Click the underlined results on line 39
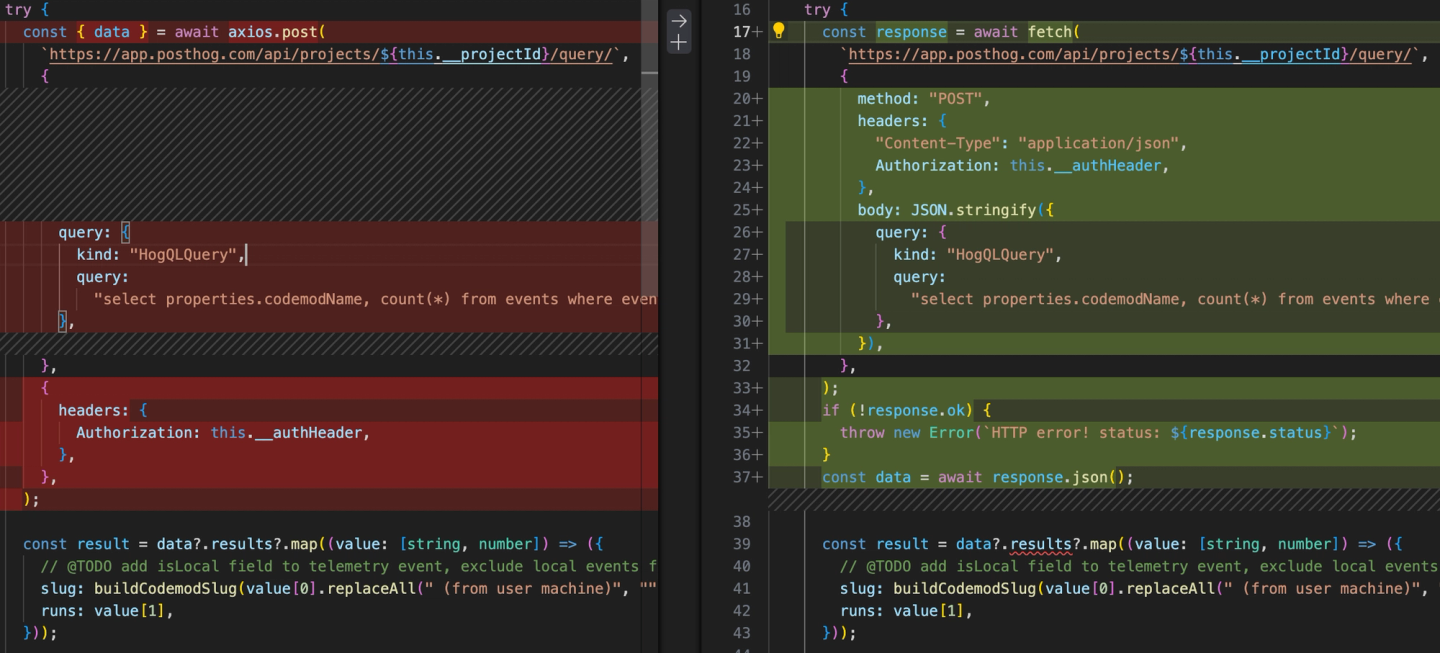Image resolution: width=1440 pixels, height=653 pixels. tap(1041, 544)
